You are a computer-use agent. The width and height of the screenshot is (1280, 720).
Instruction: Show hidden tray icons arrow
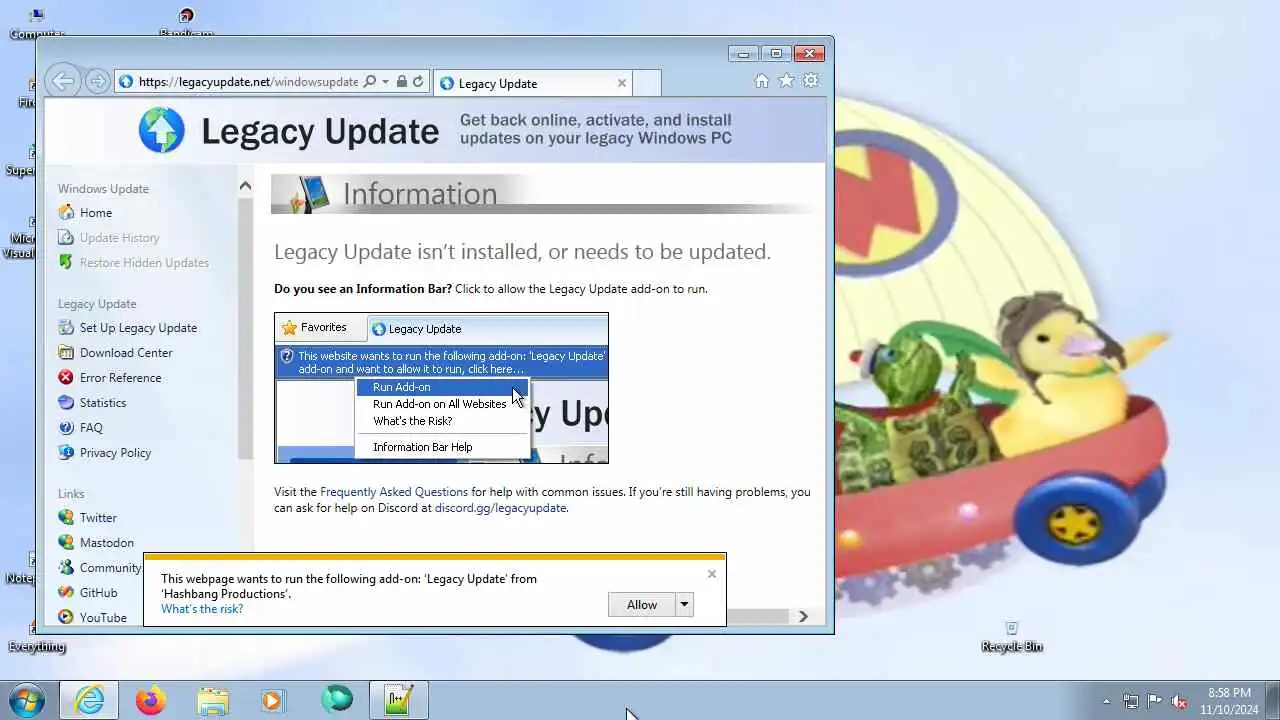coord(1106,701)
